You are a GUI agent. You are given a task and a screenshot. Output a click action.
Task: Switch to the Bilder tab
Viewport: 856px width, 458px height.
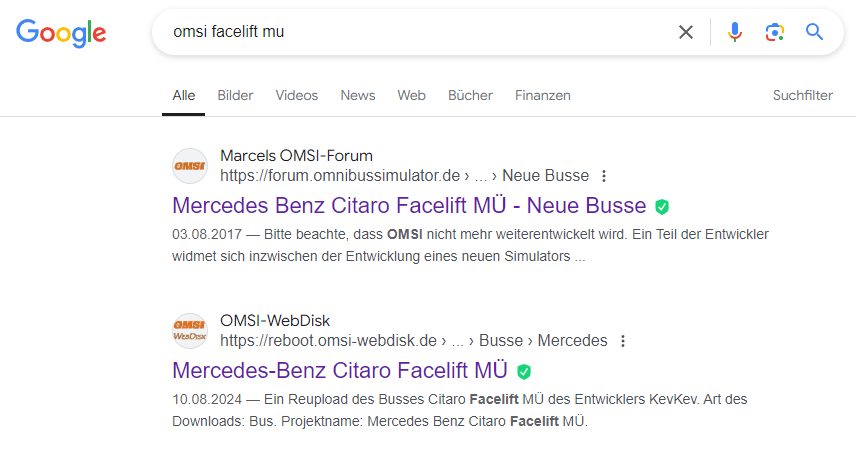coord(235,96)
